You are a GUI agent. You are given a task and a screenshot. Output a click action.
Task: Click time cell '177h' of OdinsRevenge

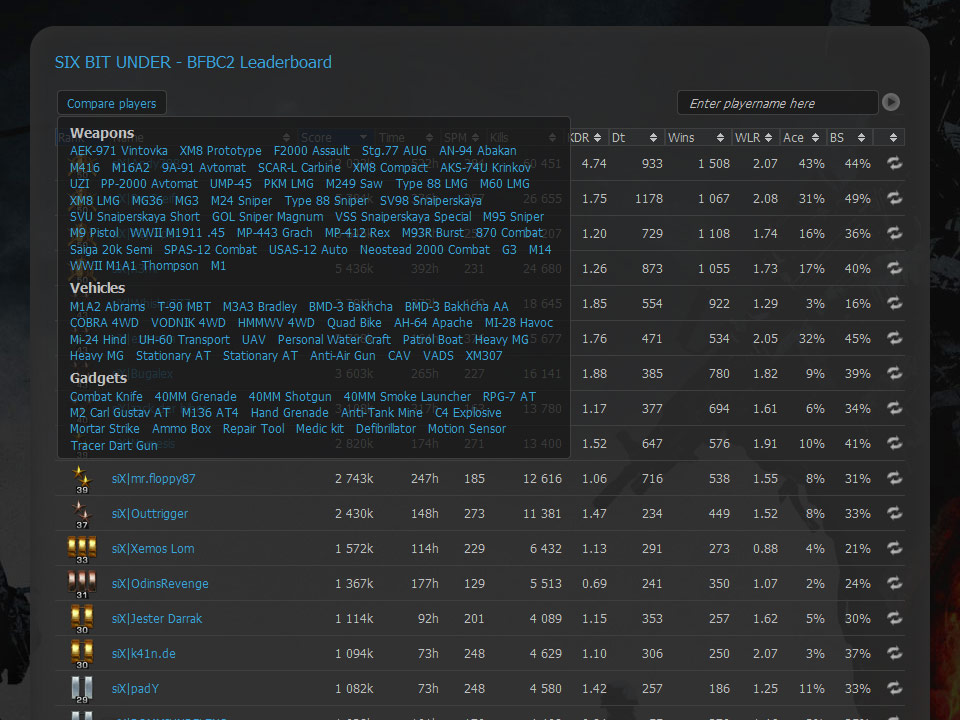click(x=424, y=583)
